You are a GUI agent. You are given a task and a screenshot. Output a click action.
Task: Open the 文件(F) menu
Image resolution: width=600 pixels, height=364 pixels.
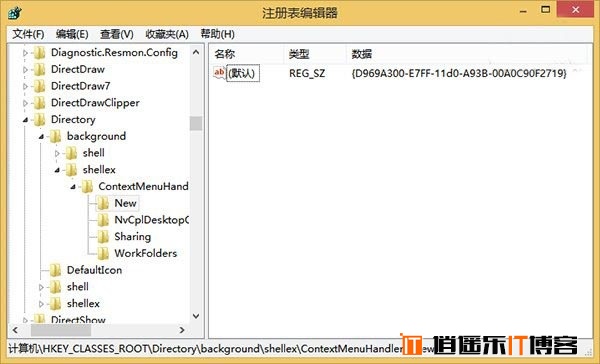pos(28,34)
